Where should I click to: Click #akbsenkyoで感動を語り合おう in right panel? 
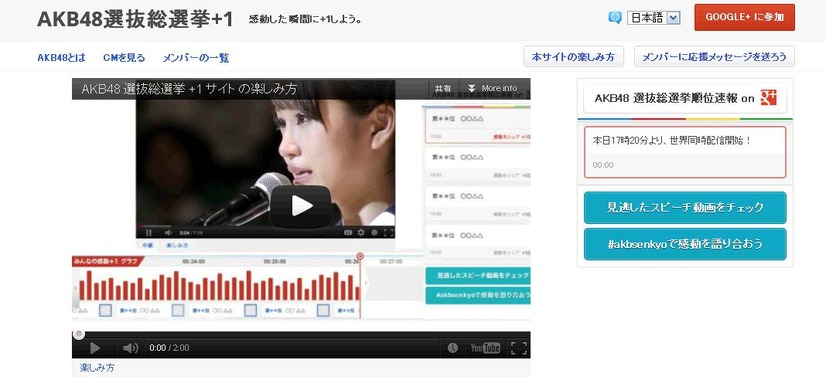coord(685,244)
